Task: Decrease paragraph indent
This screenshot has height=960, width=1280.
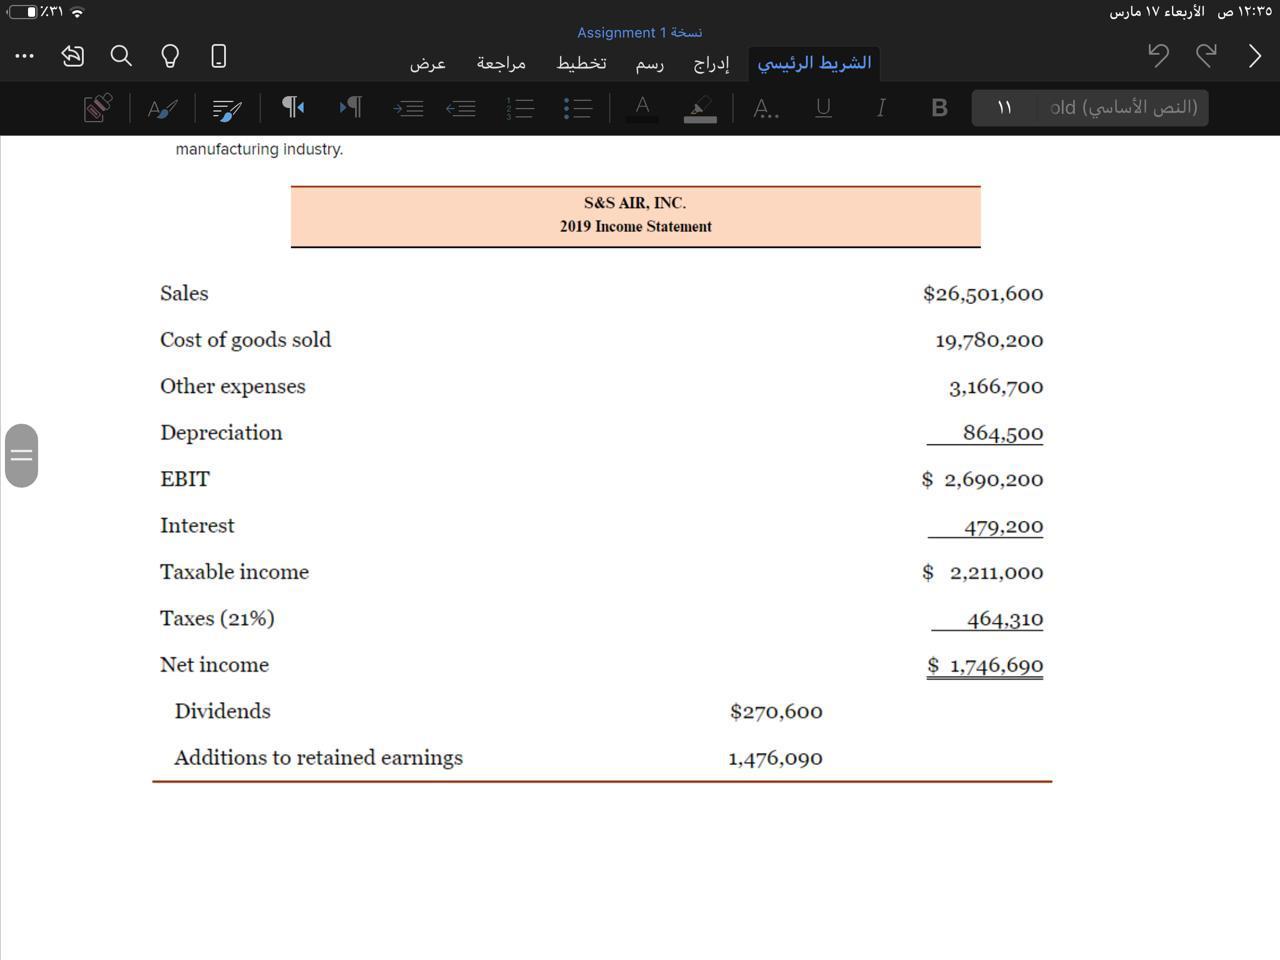Action: [461, 108]
